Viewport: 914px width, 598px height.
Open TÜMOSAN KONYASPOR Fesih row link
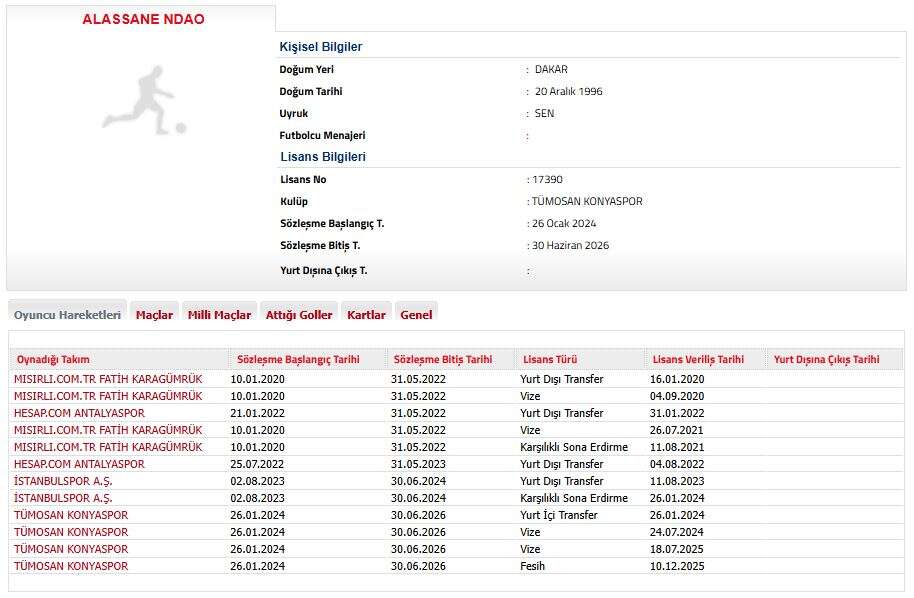(x=71, y=566)
